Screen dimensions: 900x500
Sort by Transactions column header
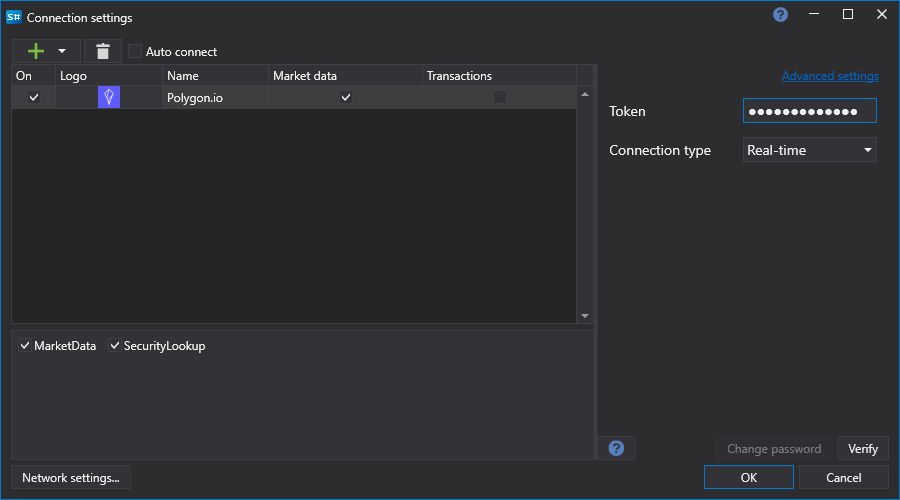pos(499,76)
